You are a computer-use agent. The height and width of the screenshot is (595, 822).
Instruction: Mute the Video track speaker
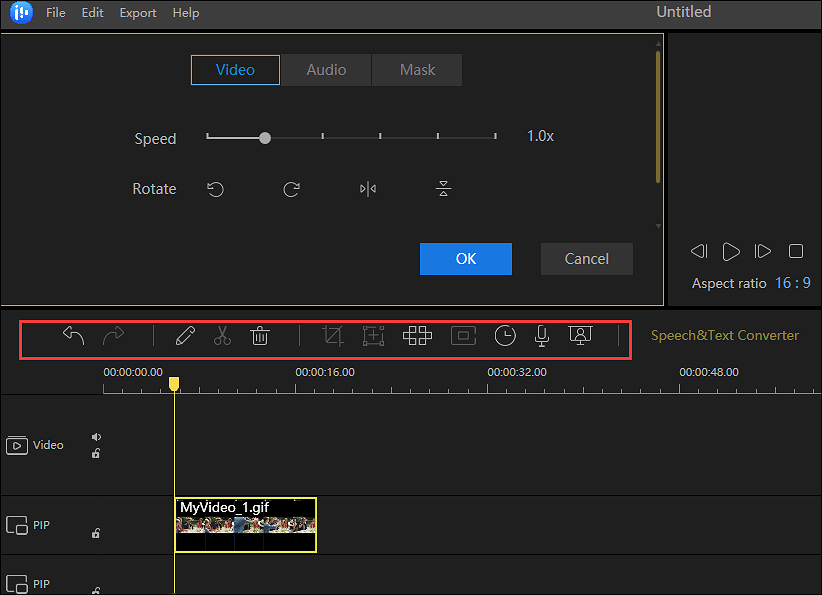[x=96, y=437]
